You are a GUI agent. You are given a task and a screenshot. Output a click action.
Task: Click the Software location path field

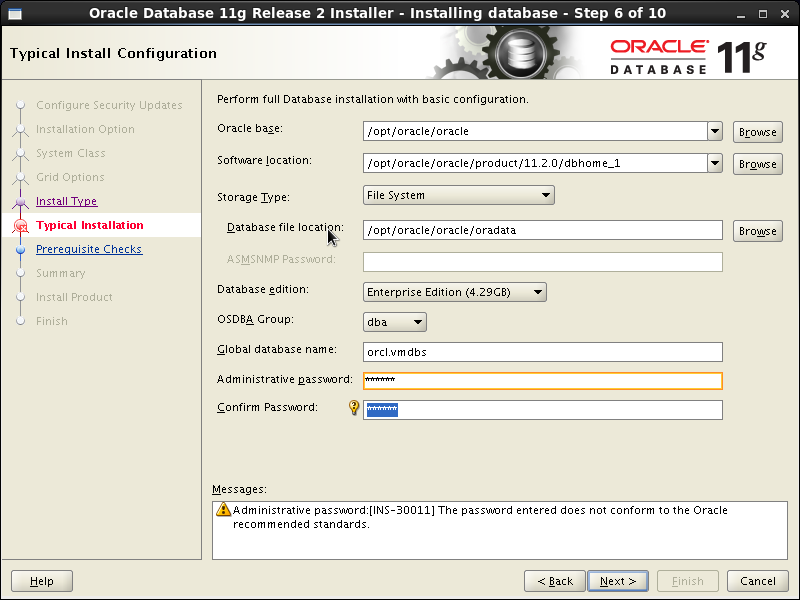click(x=535, y=163)
